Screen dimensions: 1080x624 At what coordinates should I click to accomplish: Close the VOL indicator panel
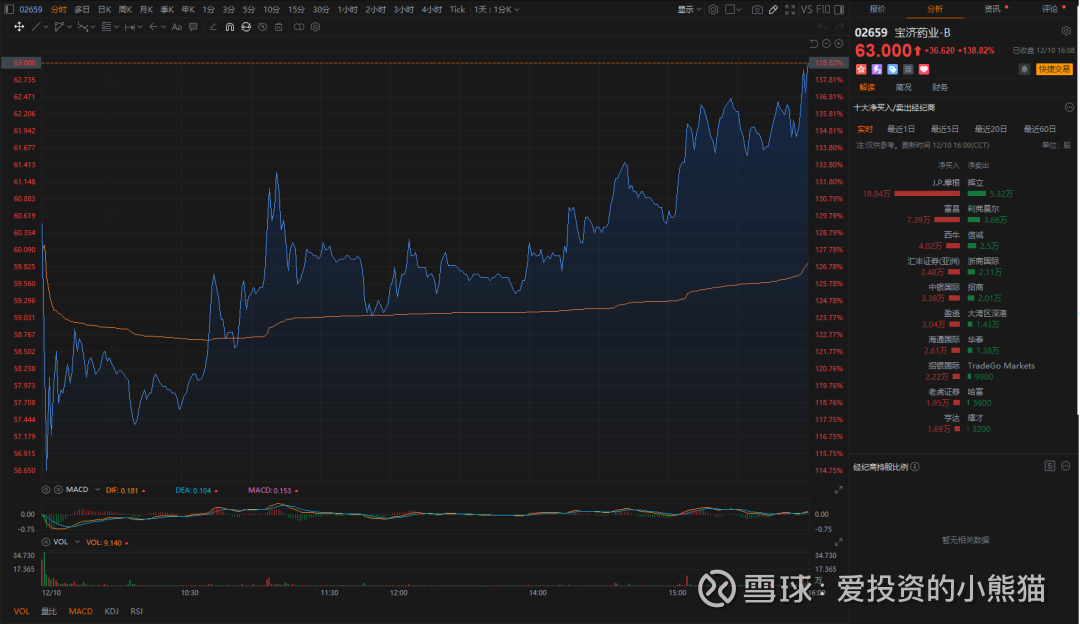[46, 542]
